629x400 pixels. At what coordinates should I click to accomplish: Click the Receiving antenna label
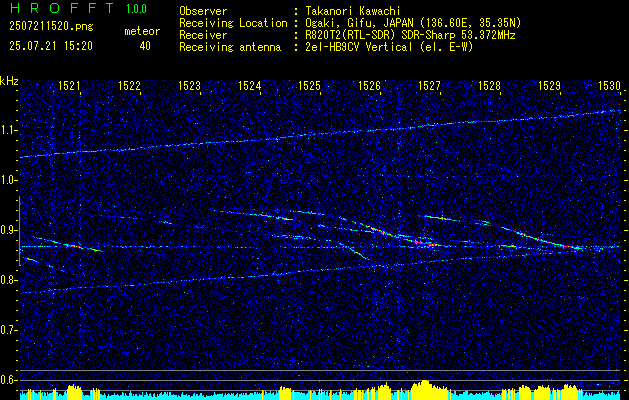230,47
